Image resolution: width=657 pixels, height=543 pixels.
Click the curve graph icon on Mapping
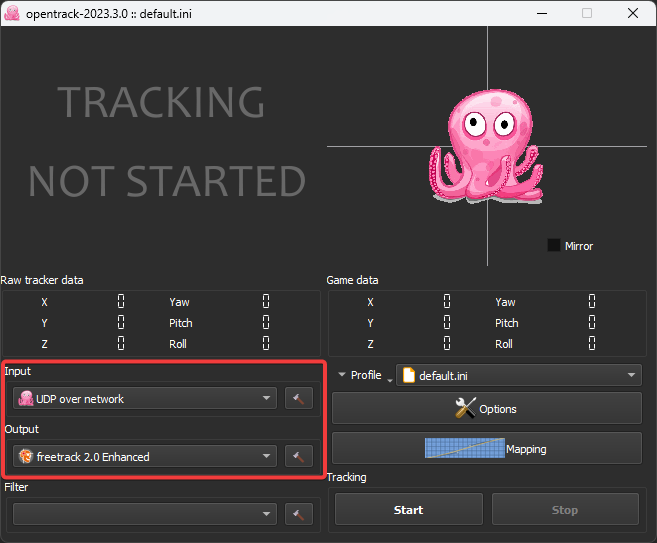pos(465,449)
